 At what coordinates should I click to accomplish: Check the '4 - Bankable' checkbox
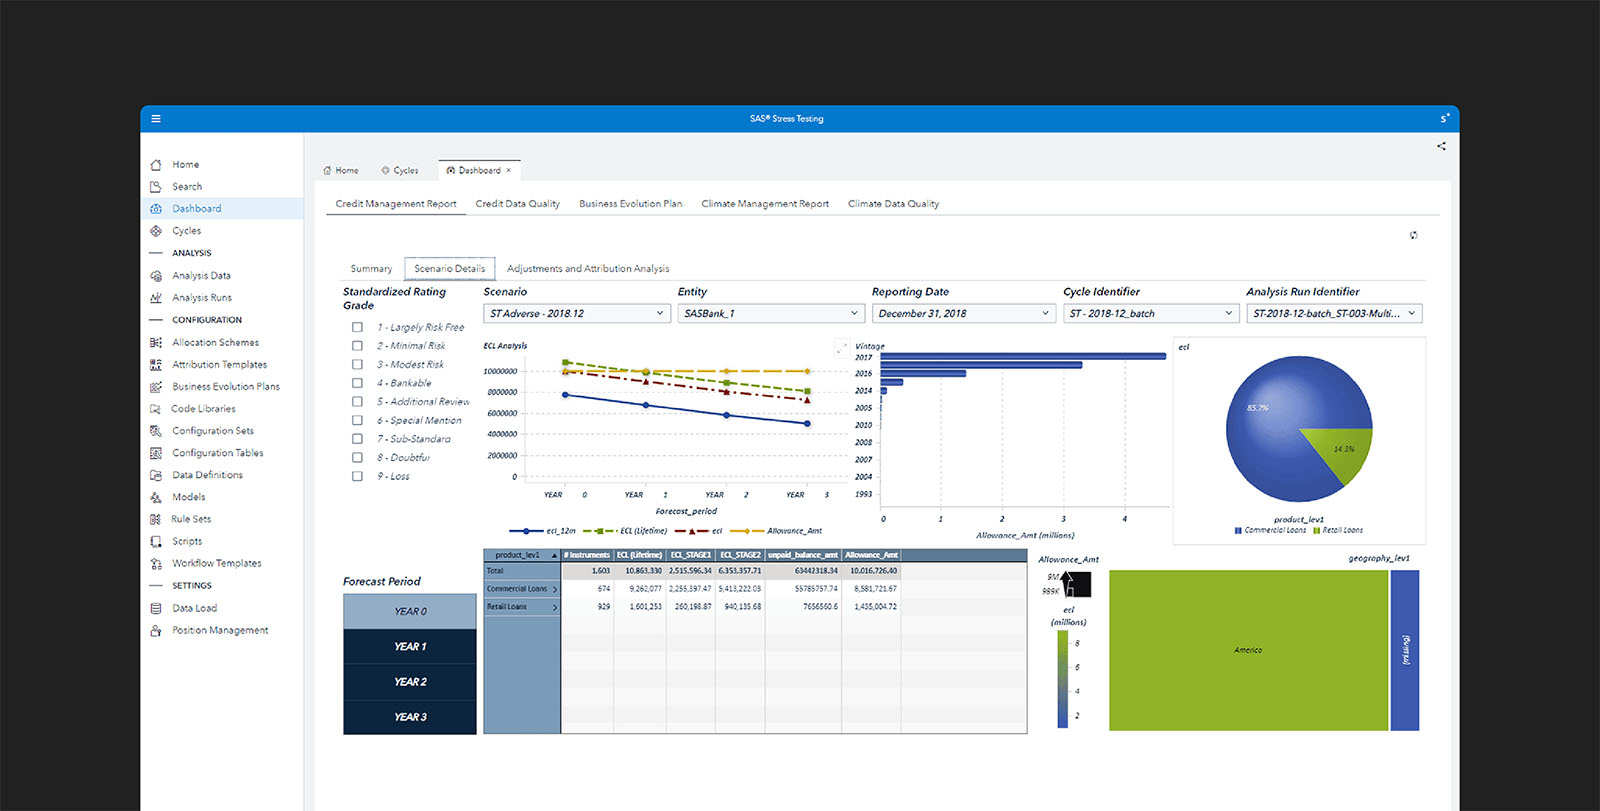click(x=357, y=383)
